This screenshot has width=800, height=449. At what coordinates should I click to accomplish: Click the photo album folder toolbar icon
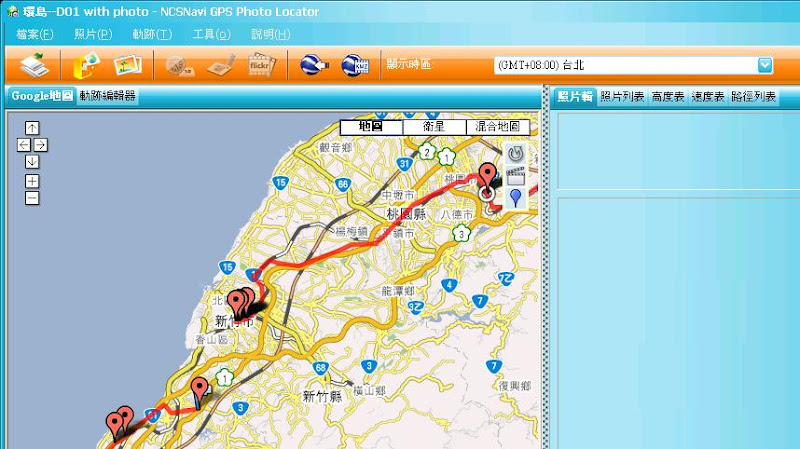[86, 65]
